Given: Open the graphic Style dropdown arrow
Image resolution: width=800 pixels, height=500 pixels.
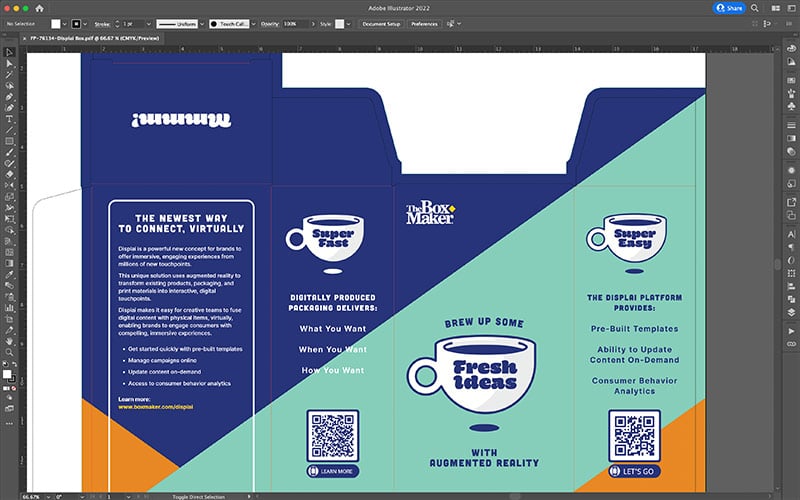Looking at the screenshot, I should [348, 24].
